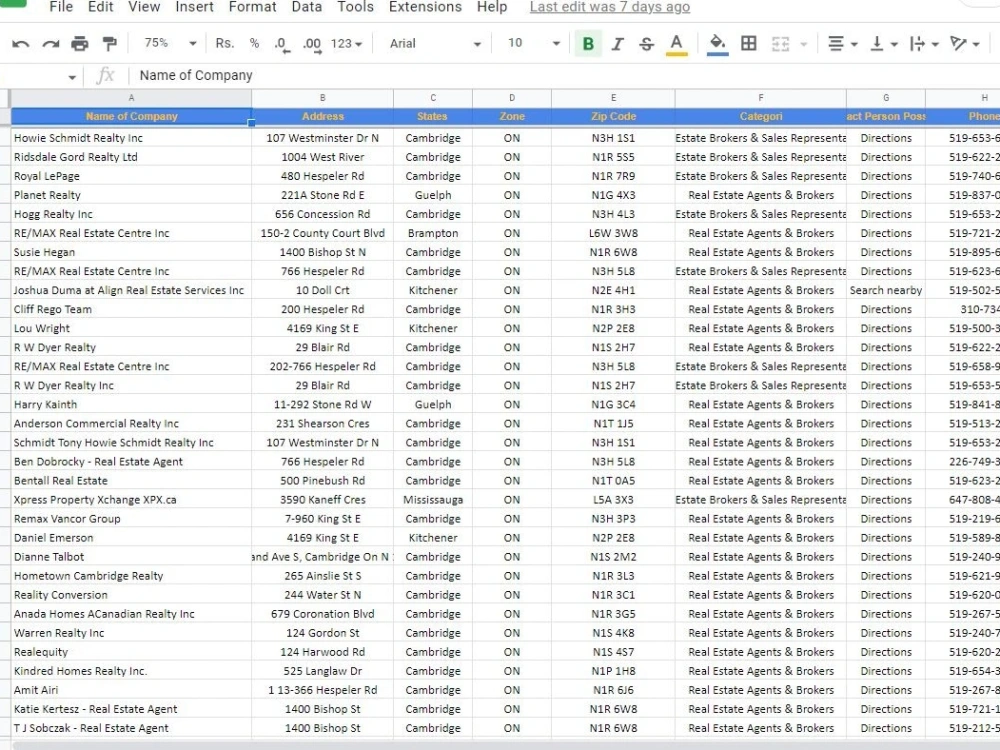Open the Tools menu
Screen dimensions: 1000x750
(x=355, y=7)
